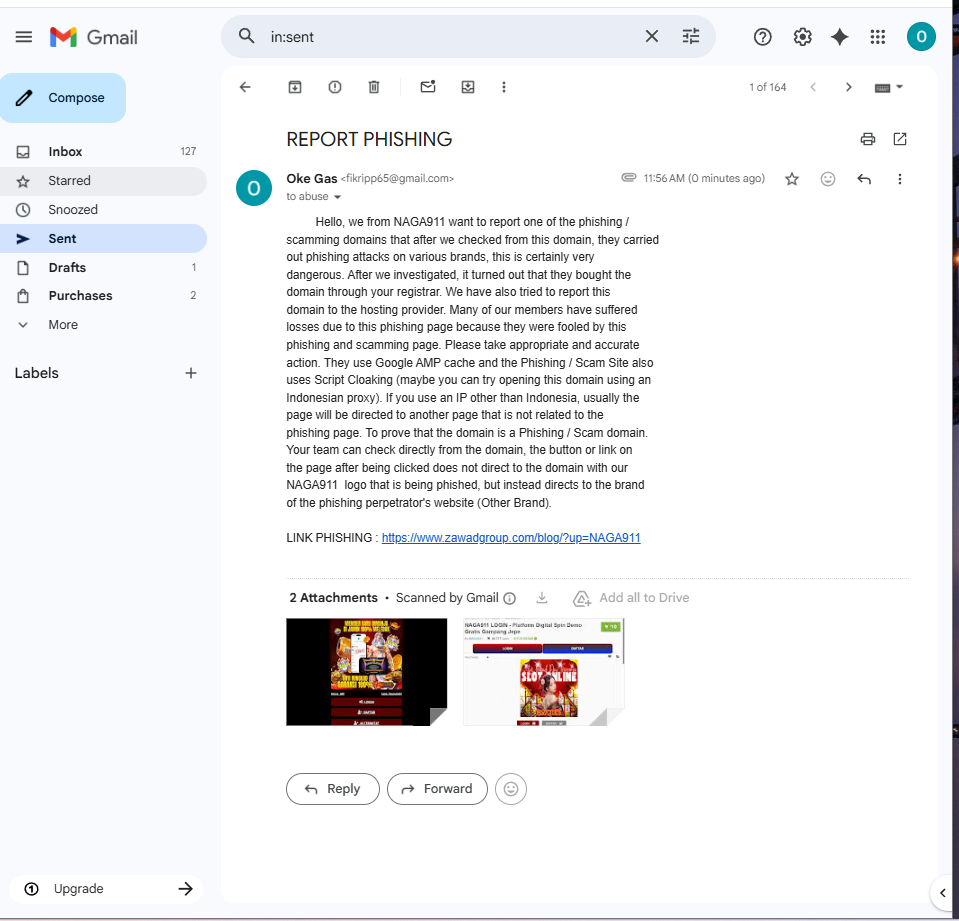The height and width of the screenshot is (921, 959).
Task: Click Add all to Drive
Action: [x=631, y=597]
